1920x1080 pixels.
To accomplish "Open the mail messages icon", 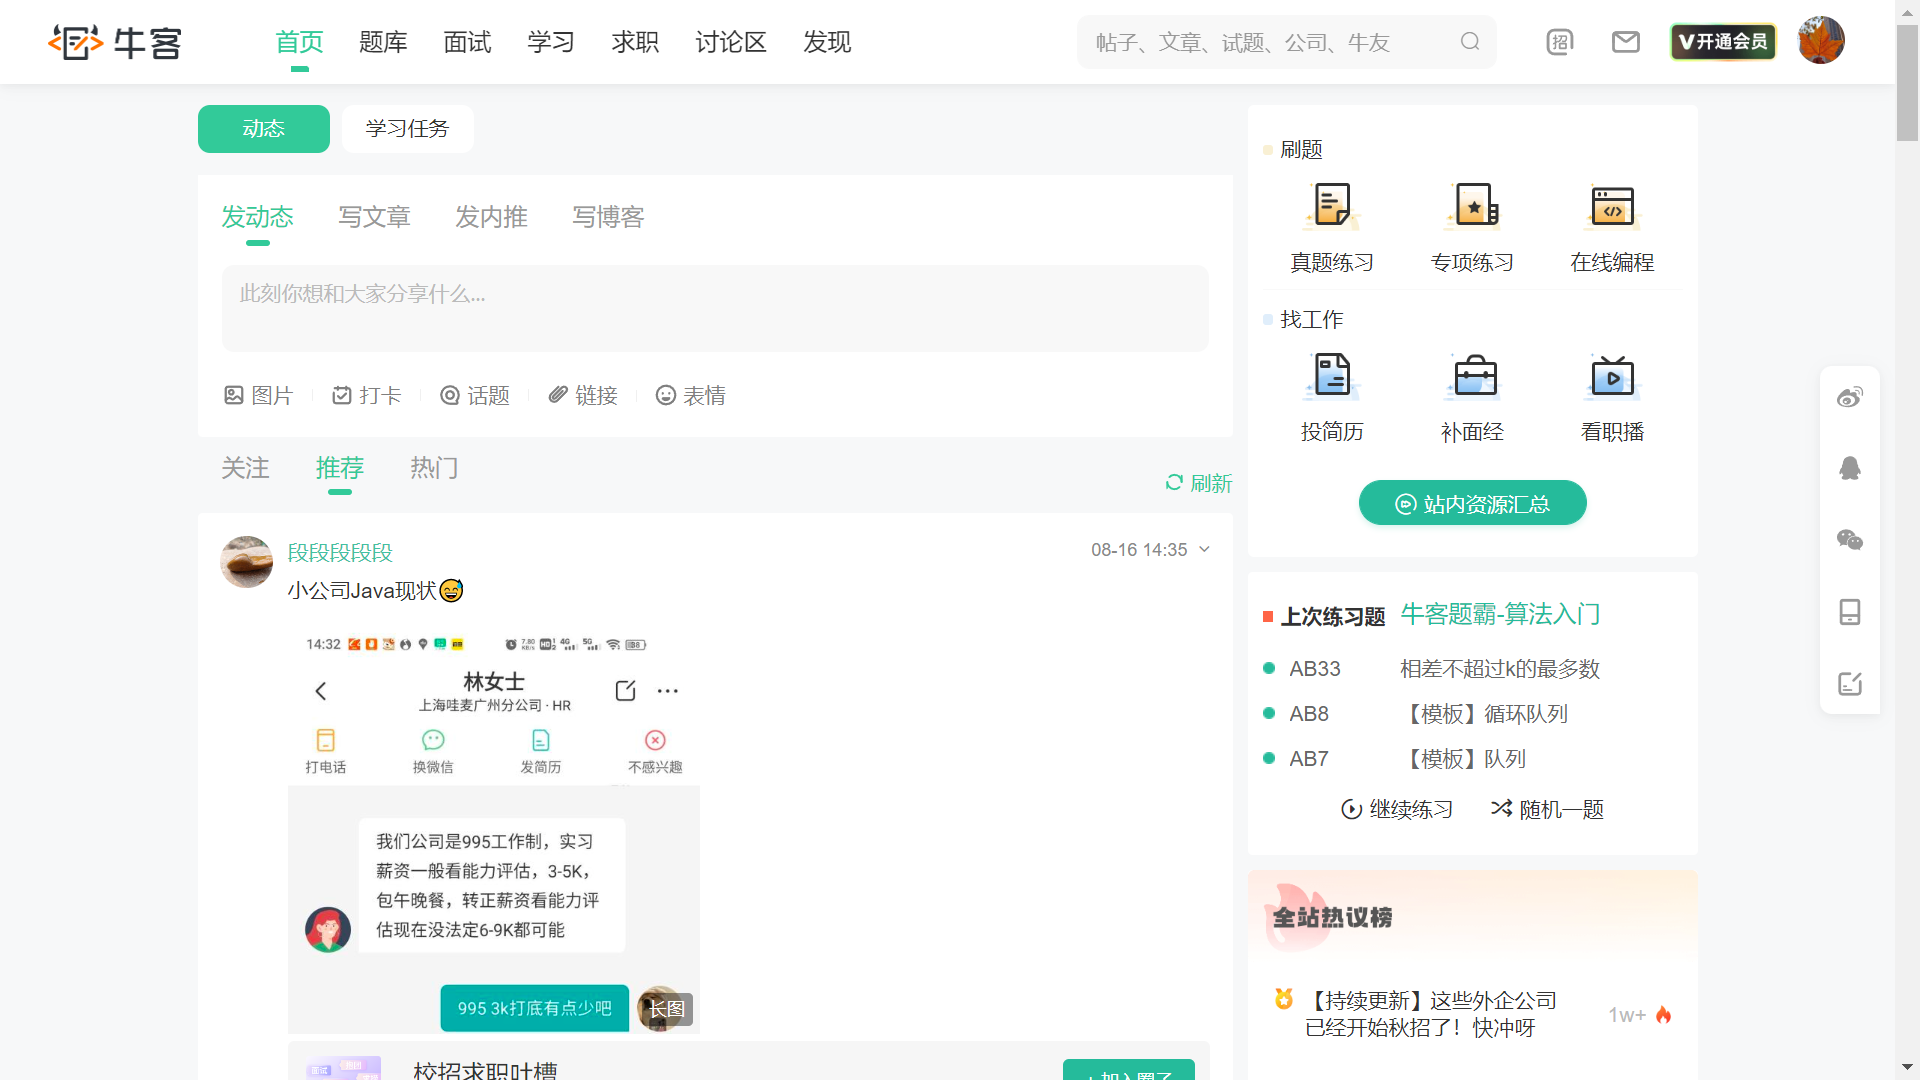I will click(x=1625, y=42).
